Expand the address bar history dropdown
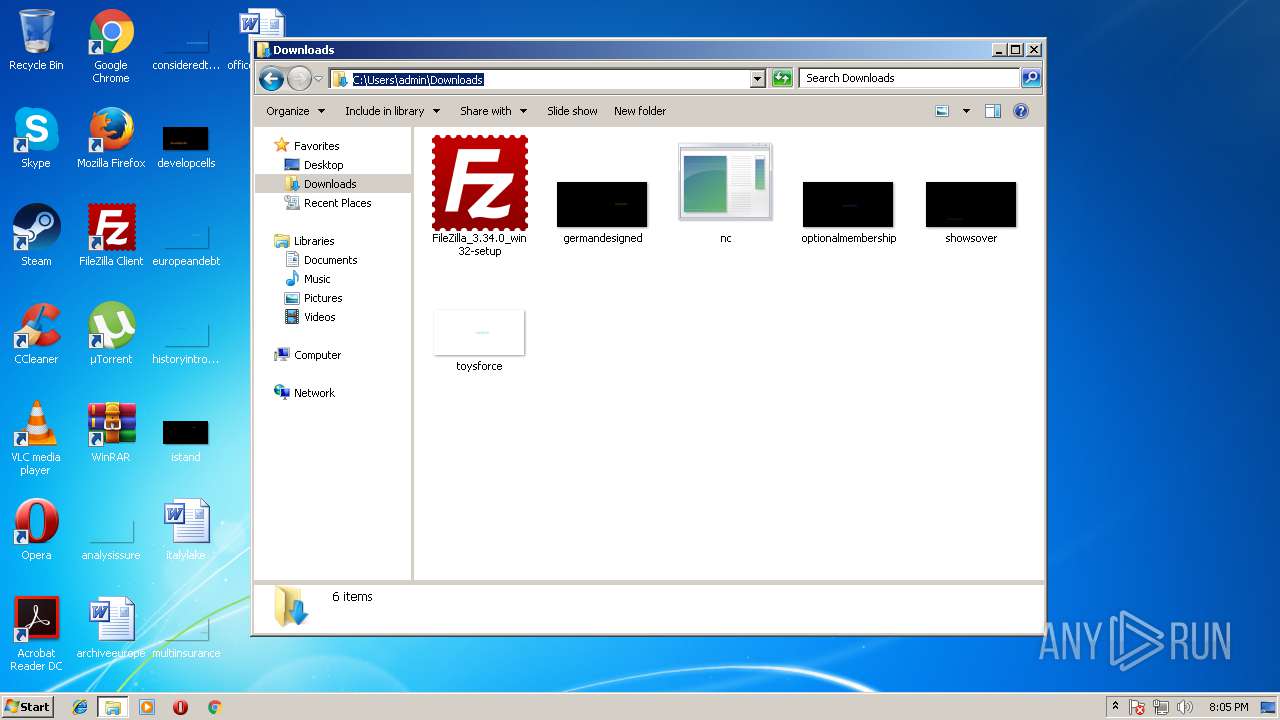This screenshot has width=1280, height=720. 757,78
